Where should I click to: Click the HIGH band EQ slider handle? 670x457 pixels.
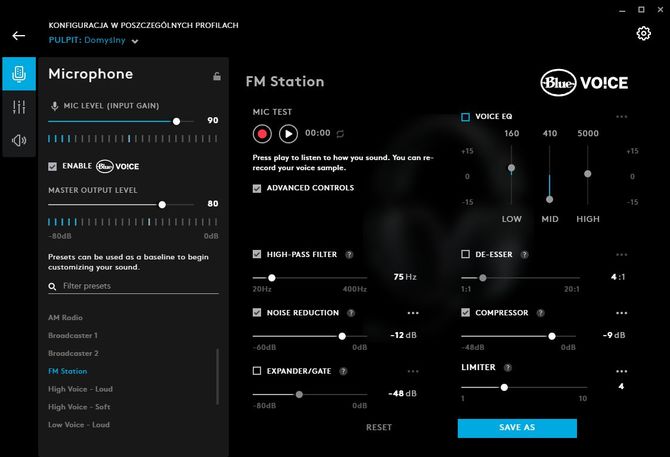pyautogui.click(x=588, y=174)
